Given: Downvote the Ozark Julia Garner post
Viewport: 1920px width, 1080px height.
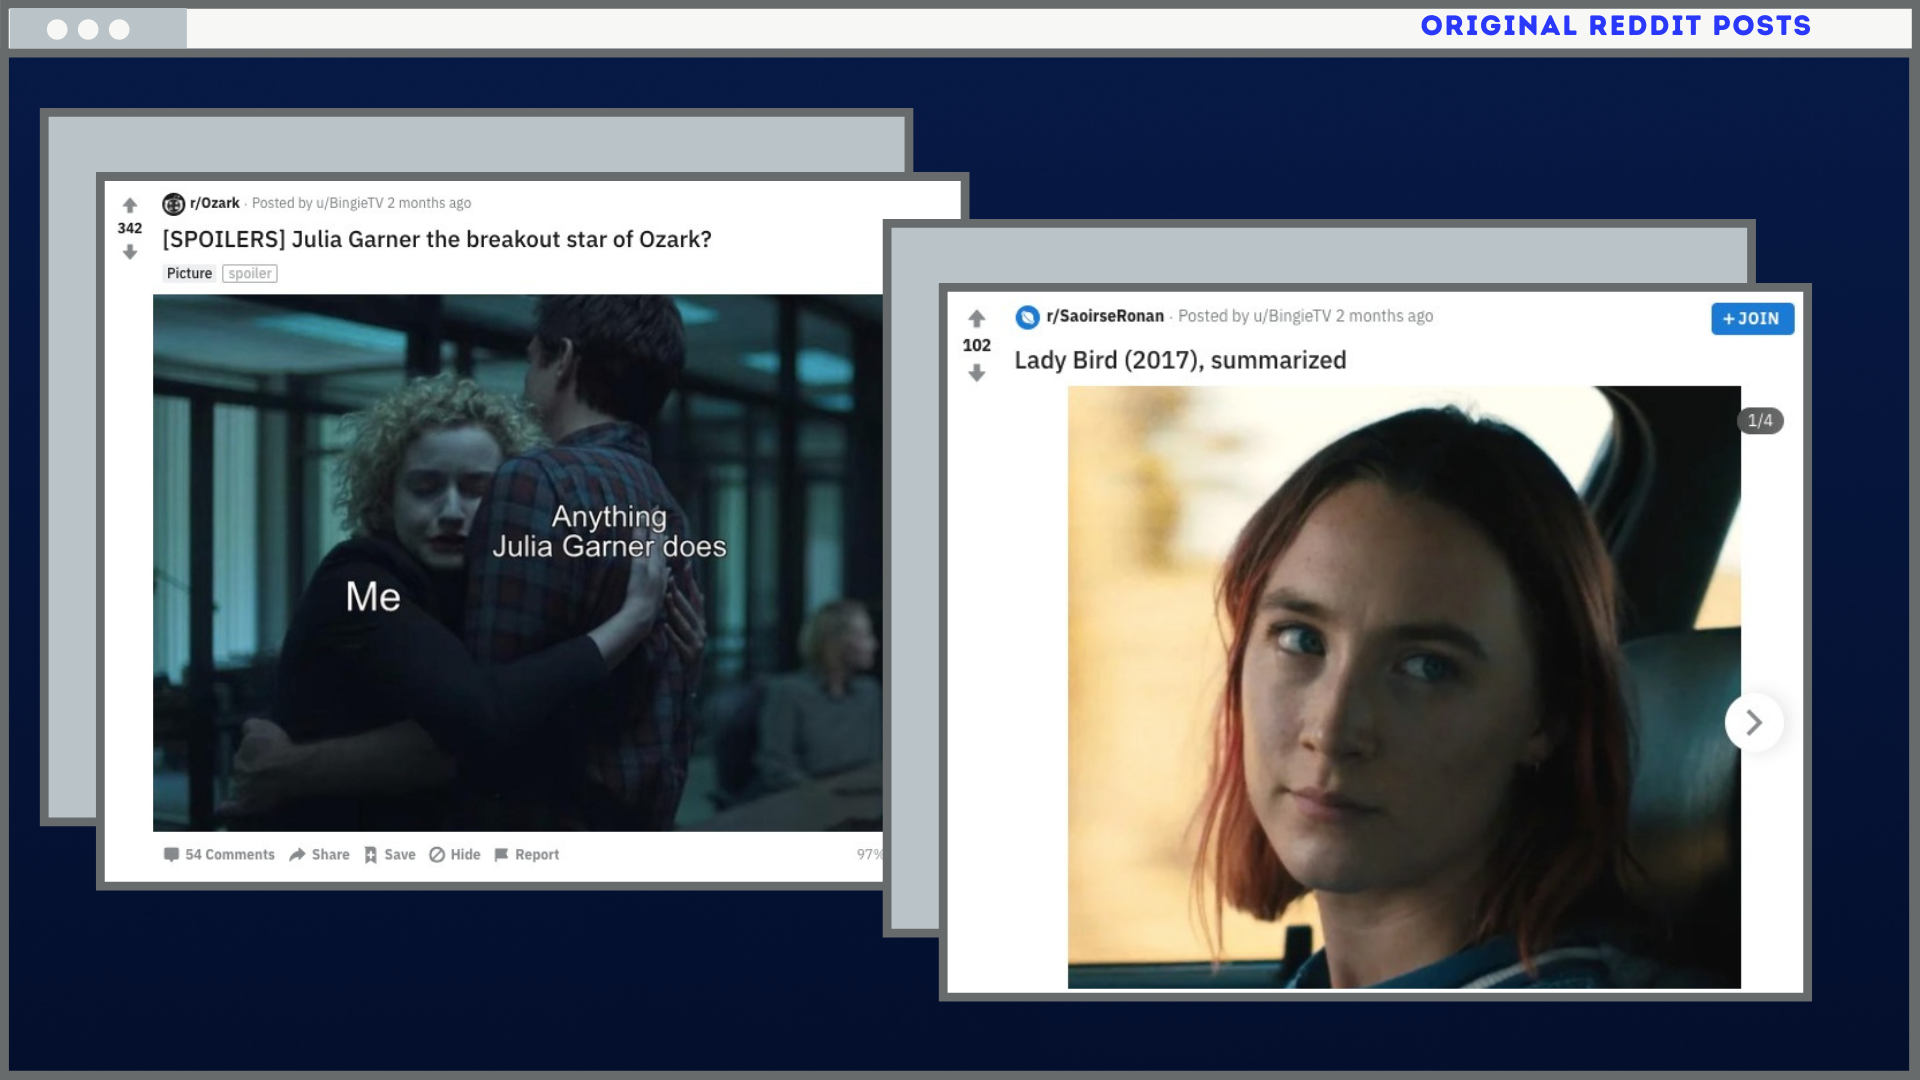Looking at the screenshot, I should point(130,252).
